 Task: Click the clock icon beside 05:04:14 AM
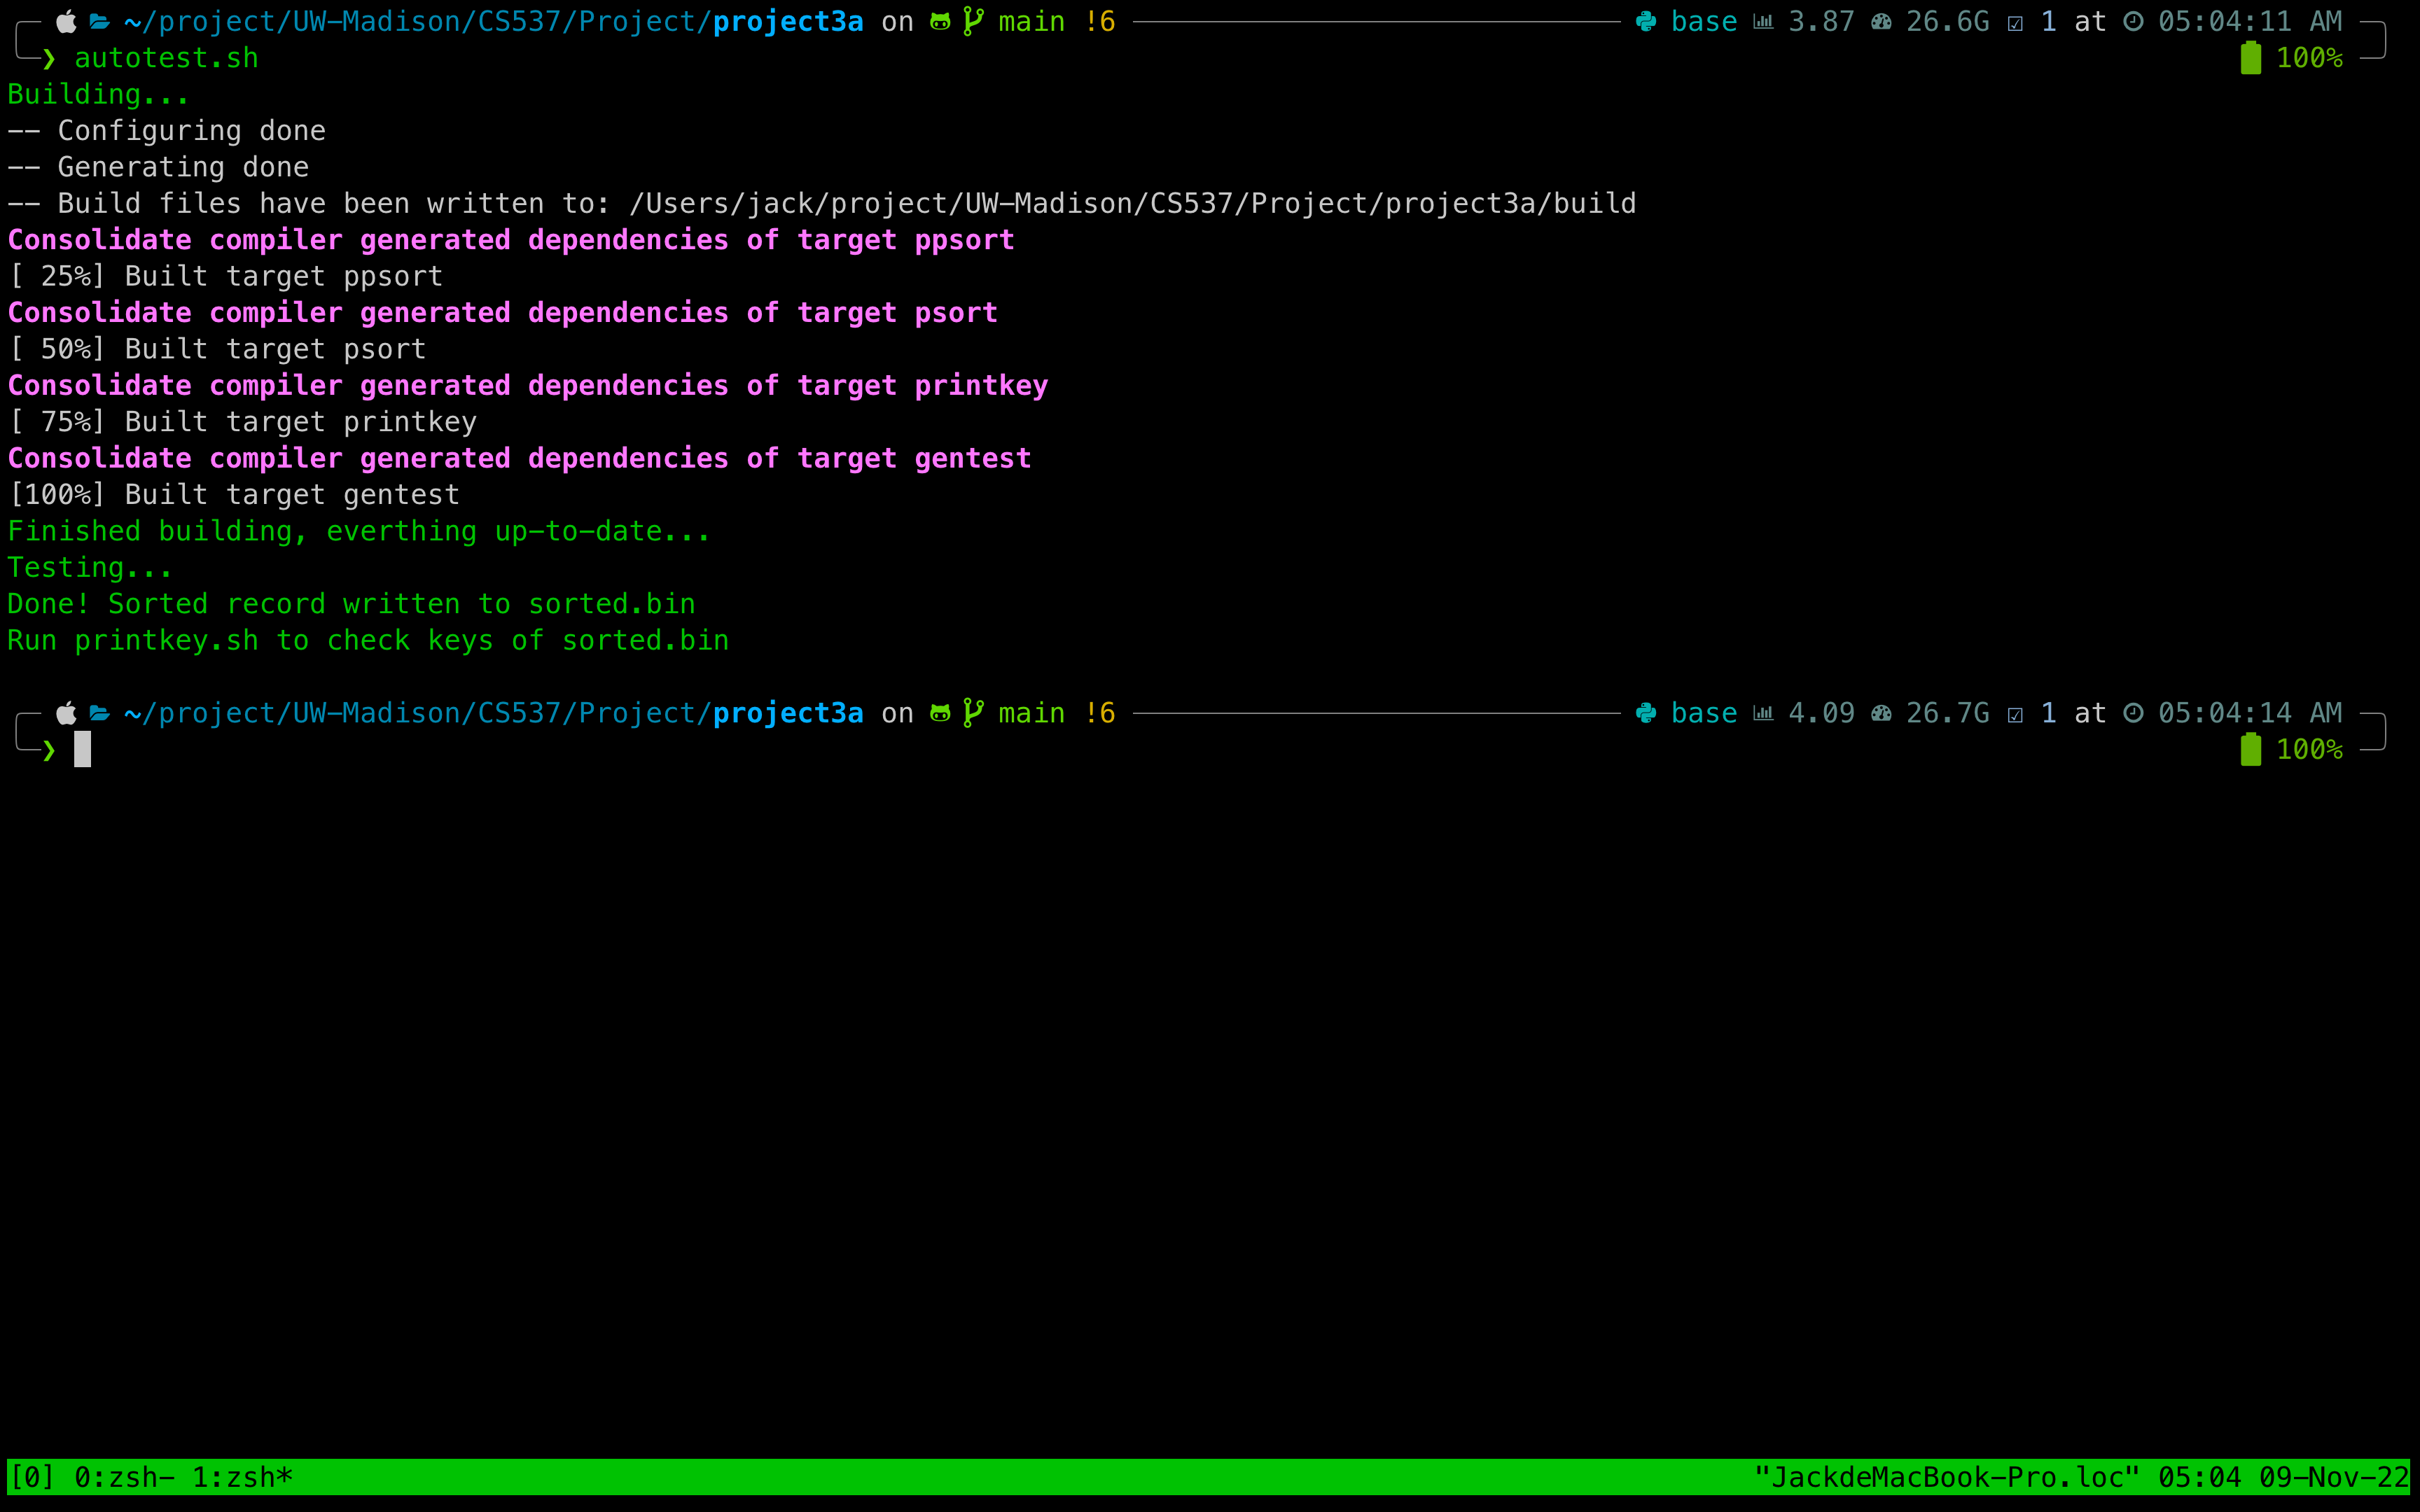(2133, 713)
